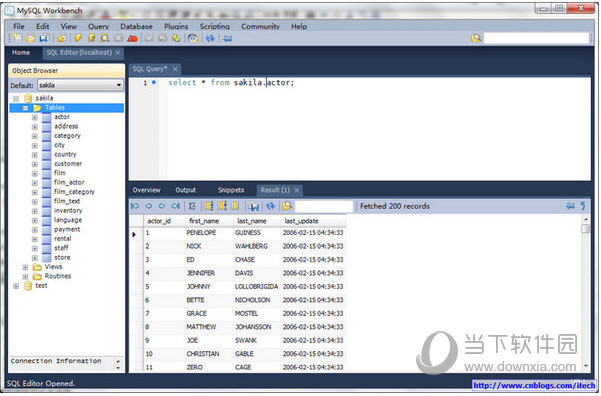Switch to the Snippets tab
This screenshot has height=396, width=601.
231,190
